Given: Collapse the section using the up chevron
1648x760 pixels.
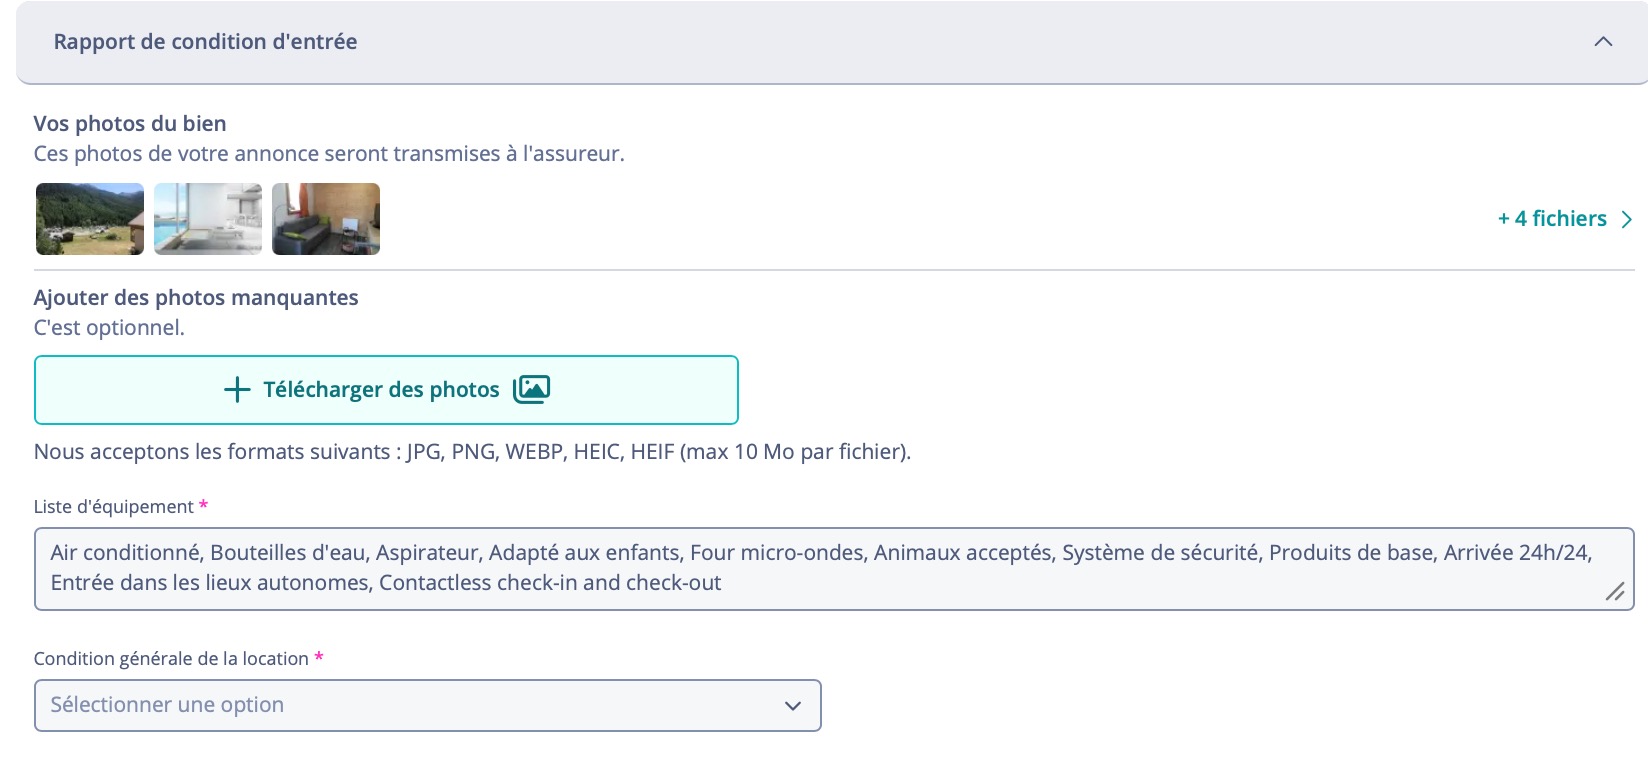Looking at the screenshot, I should pos(1603,42).
